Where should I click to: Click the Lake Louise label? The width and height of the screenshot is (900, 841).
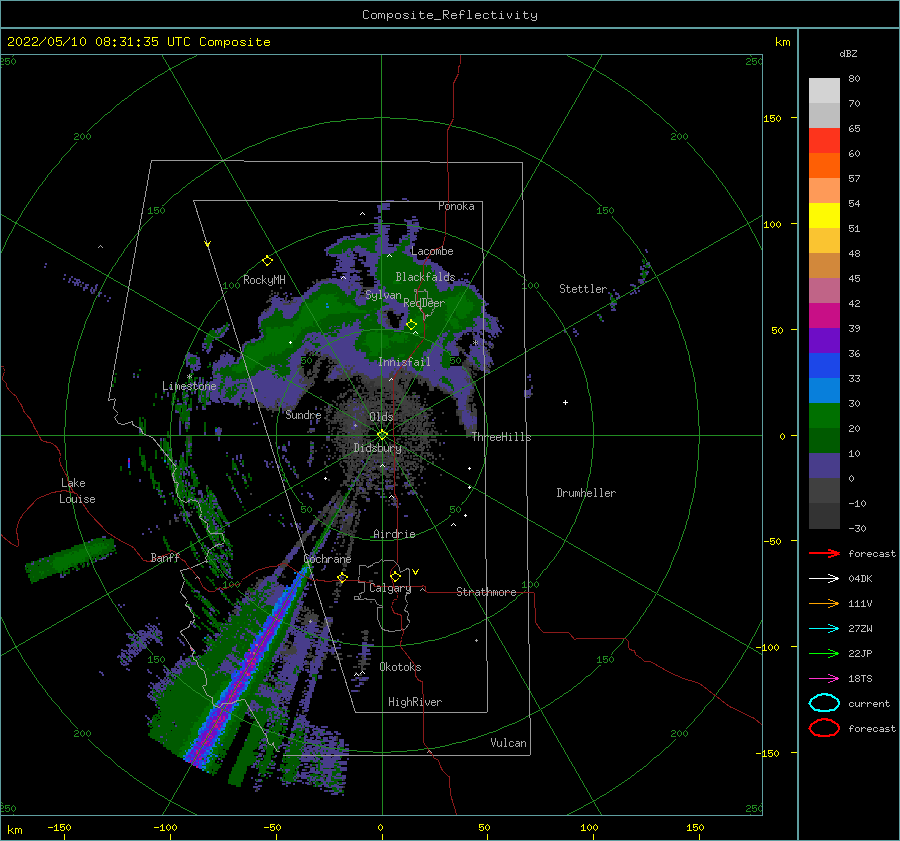pyautogui.click(x=77, y=491)
